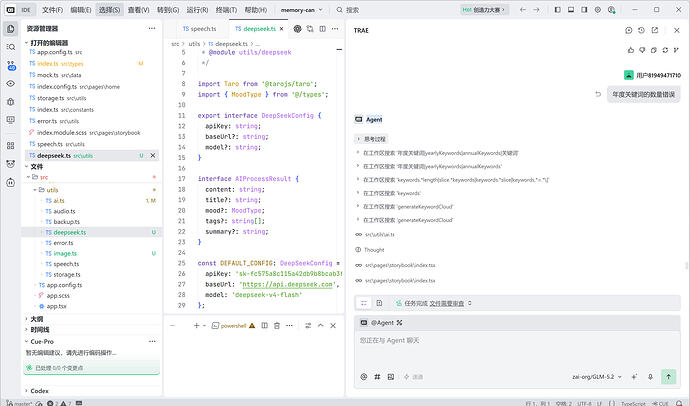Open Source Control with 40 changes badge

[x=11, y=66]
